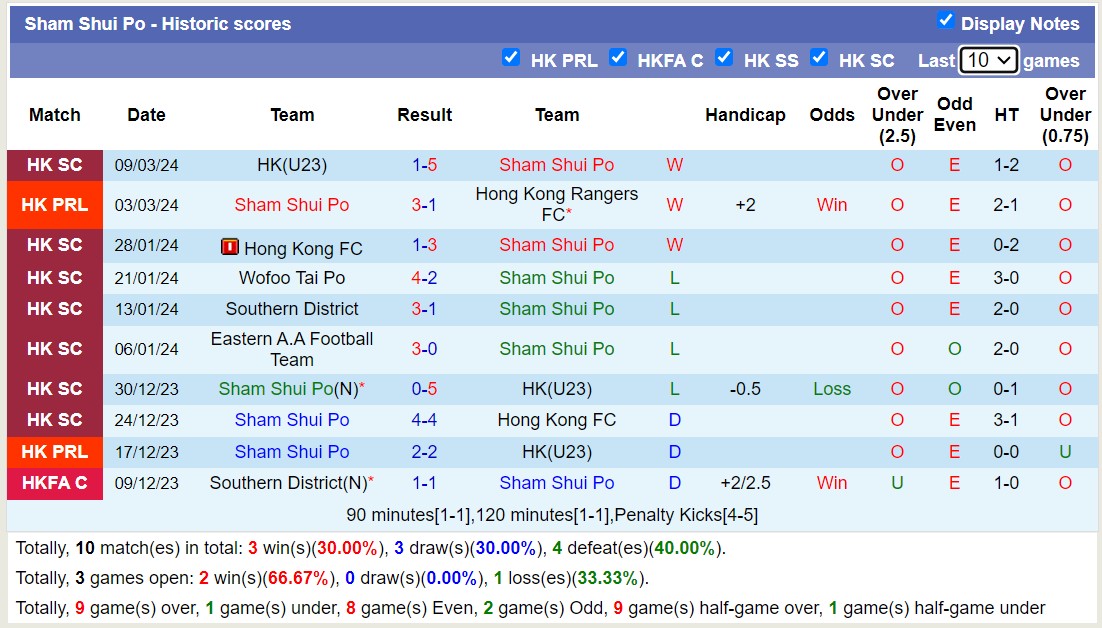Click Eastern A.A Football Team link
The width and height of the screenshot is (1102, 628).
[x=292, y=349]
